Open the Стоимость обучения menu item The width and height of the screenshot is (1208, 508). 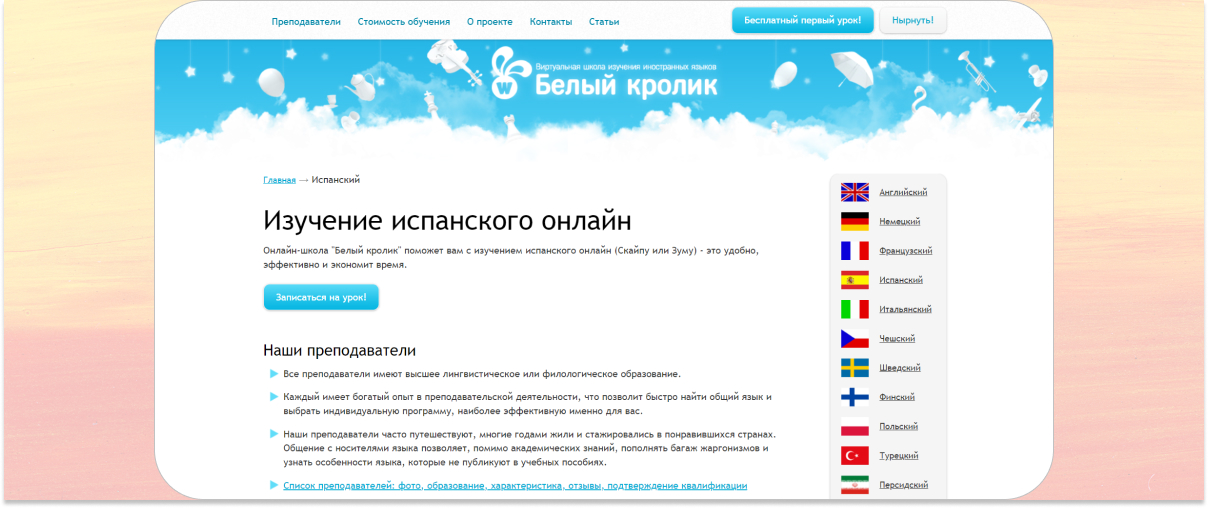point(404,21)
